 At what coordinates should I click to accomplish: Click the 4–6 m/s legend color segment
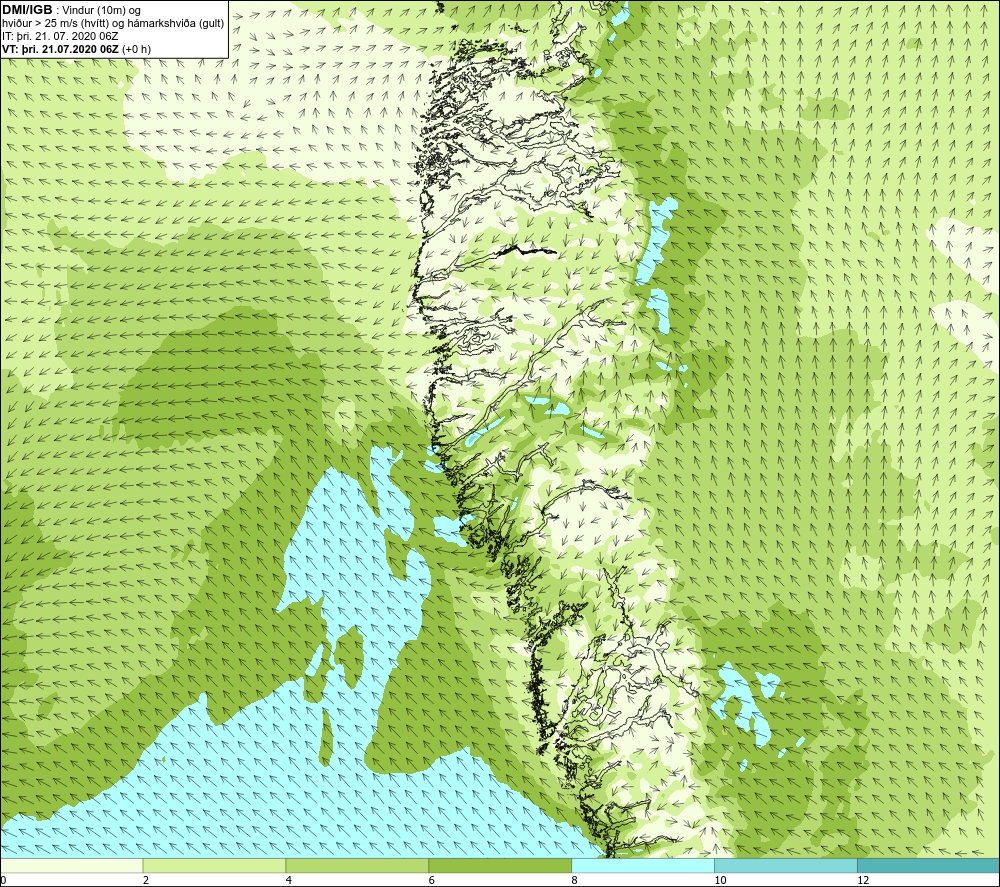click(357, 865)
